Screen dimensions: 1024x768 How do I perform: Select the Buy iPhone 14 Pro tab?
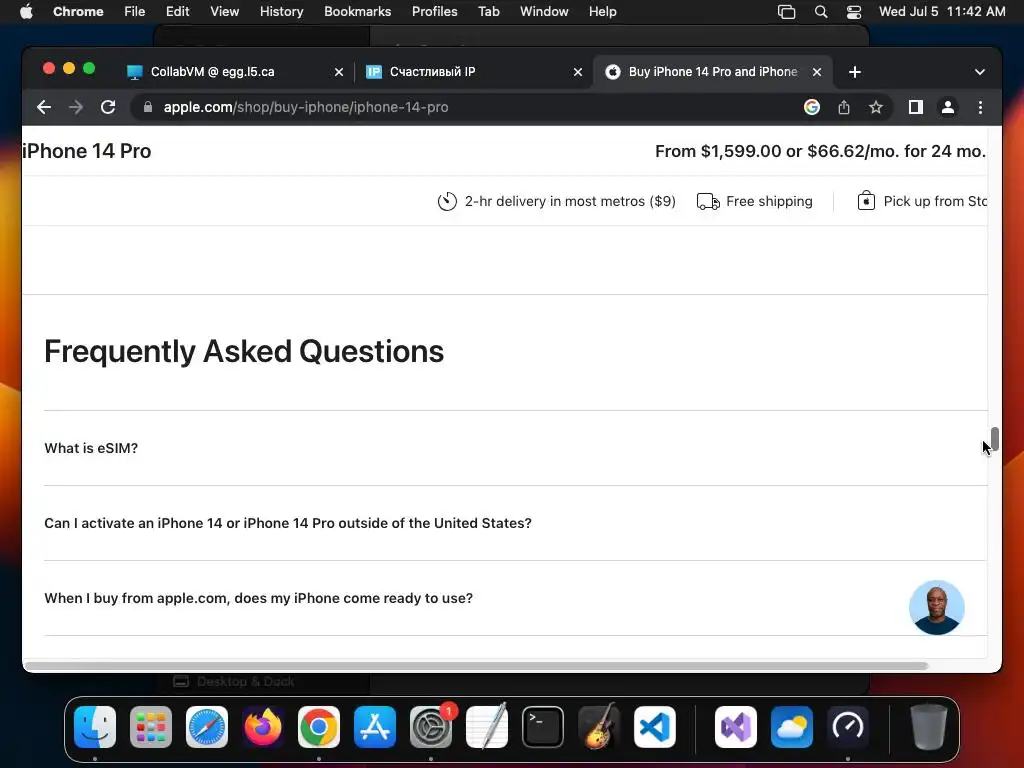click(712, 72)
